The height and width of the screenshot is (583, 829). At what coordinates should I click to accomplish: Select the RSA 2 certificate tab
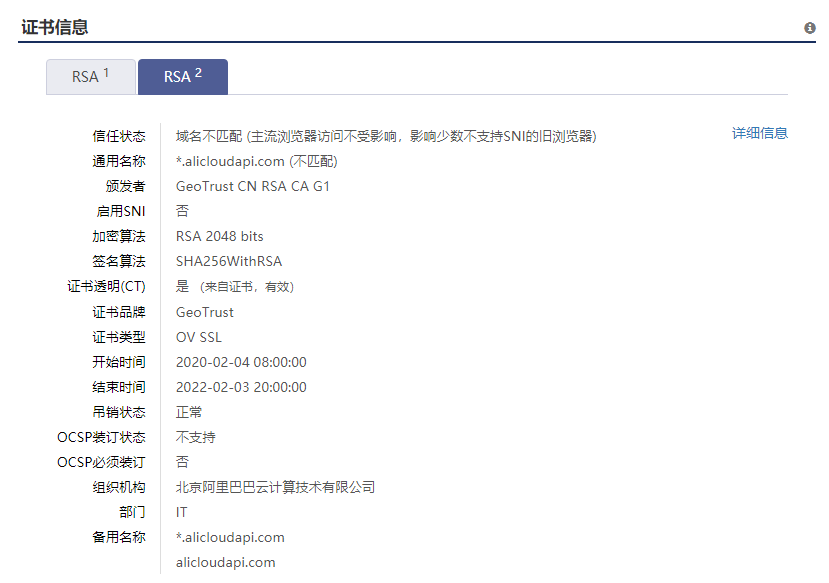click(183, 77)
